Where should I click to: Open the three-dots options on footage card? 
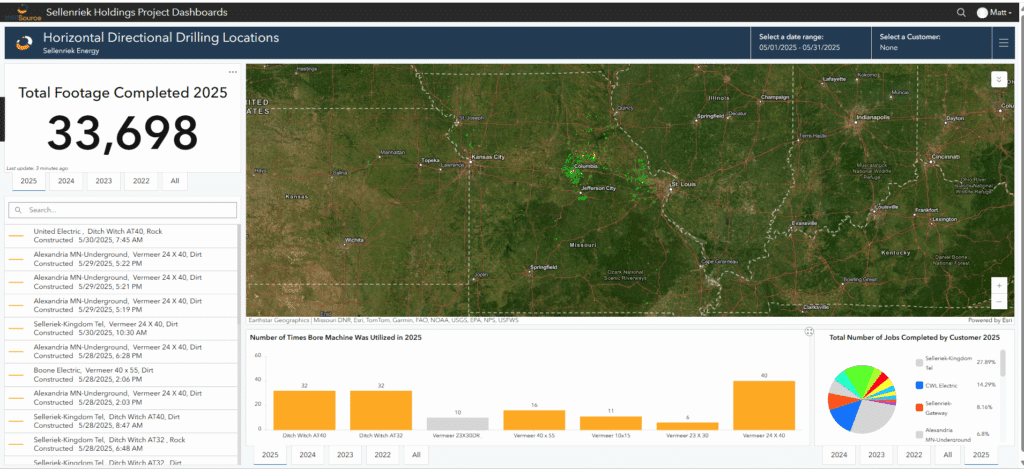point(232,72)
